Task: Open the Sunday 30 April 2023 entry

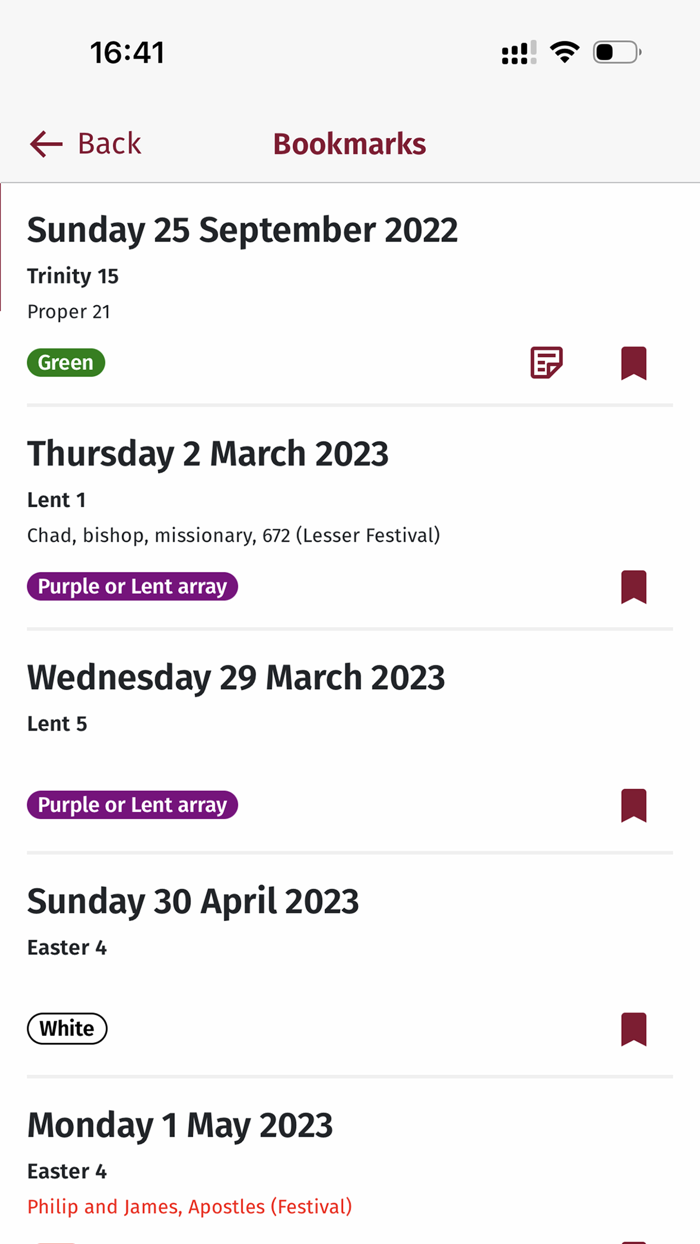Action: [193, 900]
